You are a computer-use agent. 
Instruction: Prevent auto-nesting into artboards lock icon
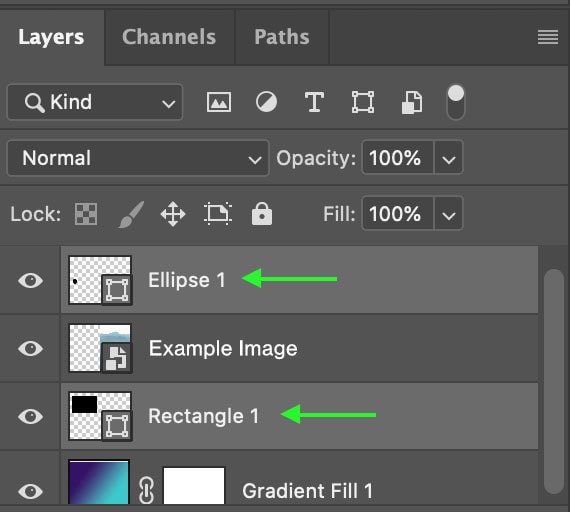(218, 214)
